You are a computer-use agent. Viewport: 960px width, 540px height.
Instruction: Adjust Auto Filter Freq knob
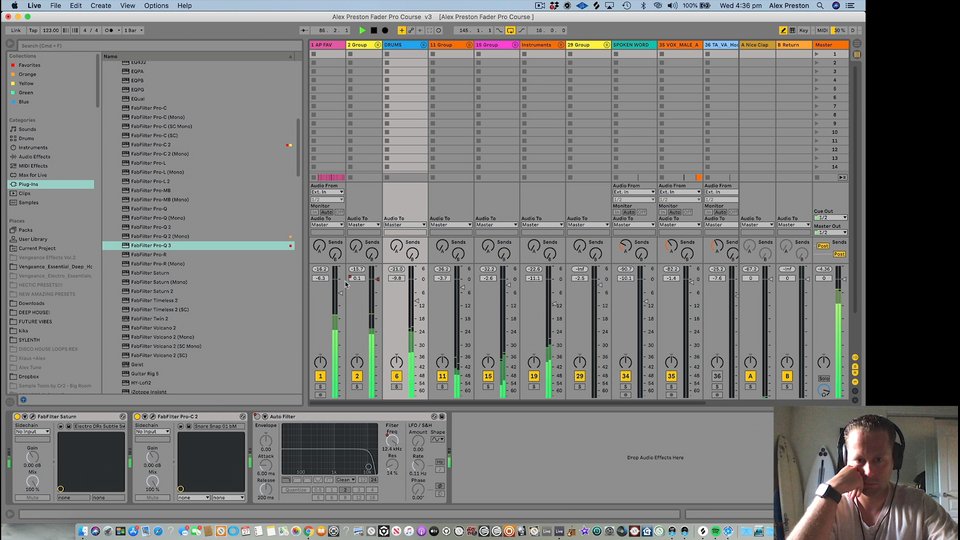point(392,440)
